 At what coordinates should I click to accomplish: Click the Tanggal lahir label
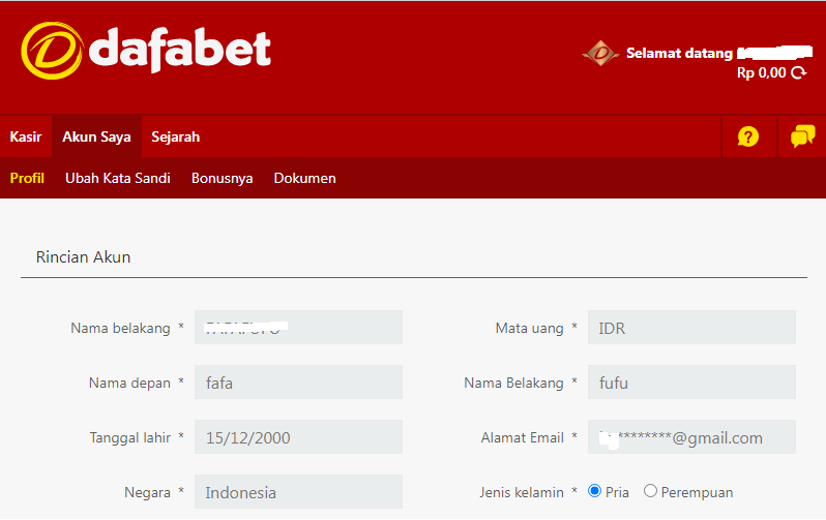(x=130, y=437)
